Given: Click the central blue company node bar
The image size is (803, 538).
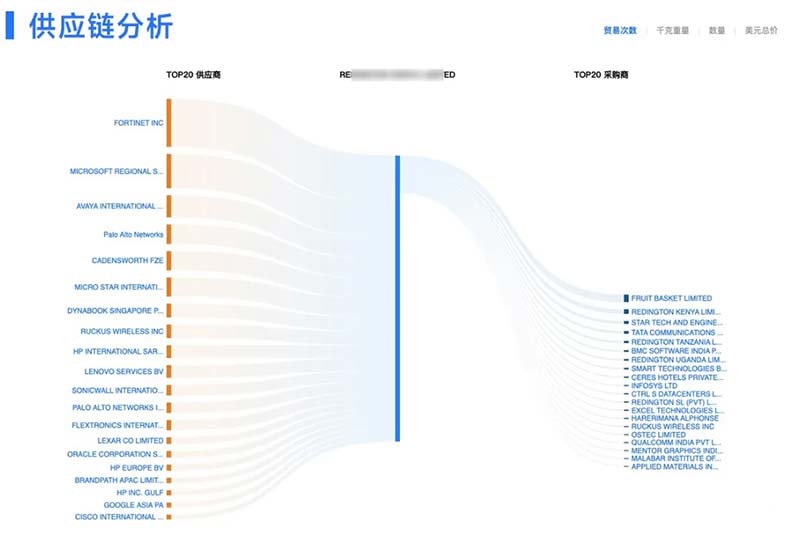Looking at the screenshot, I should (397, 298).
